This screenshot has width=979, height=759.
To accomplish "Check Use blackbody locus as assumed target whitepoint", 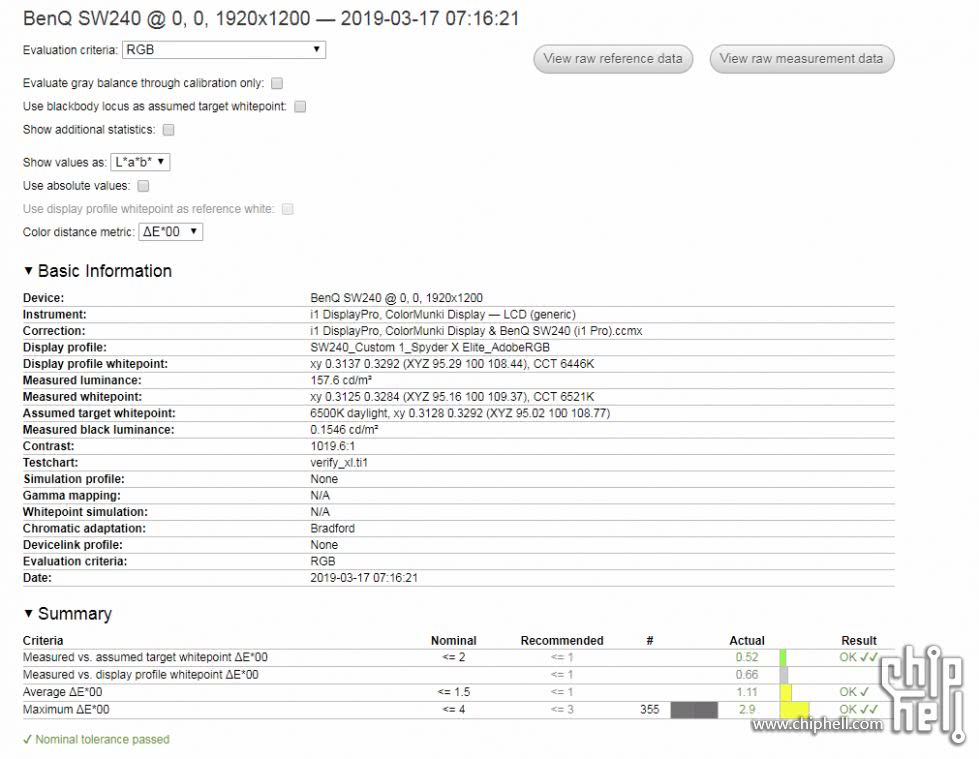I will (x=300, y=106).
